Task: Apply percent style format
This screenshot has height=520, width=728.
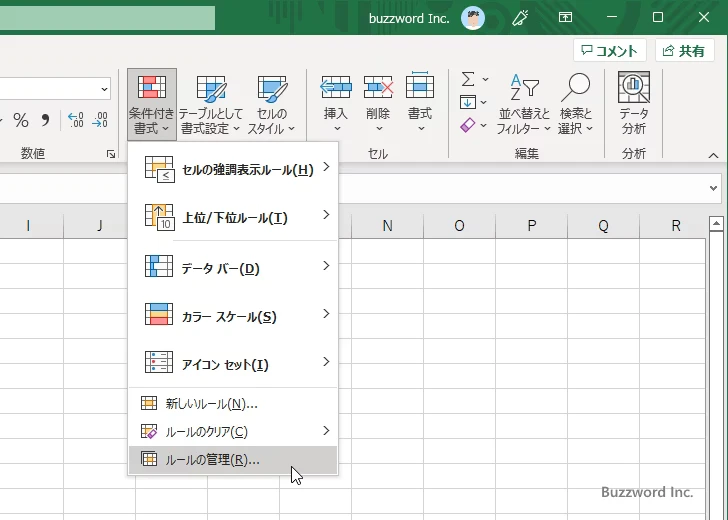Action: (x=21, y=121)
